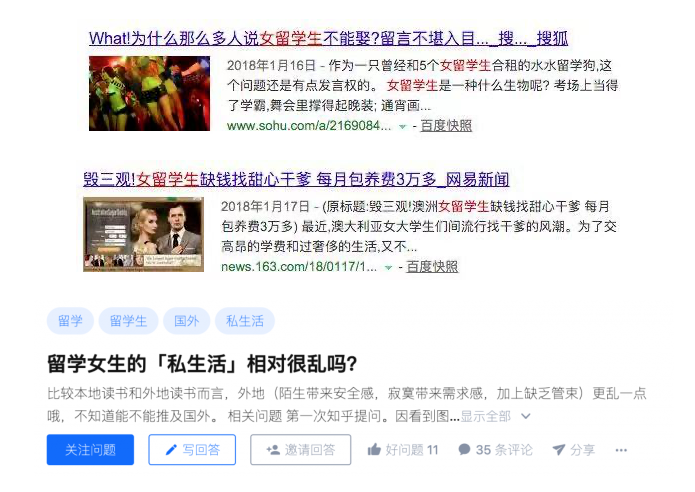Select the 留学生 topic tag

click(128, 320)
